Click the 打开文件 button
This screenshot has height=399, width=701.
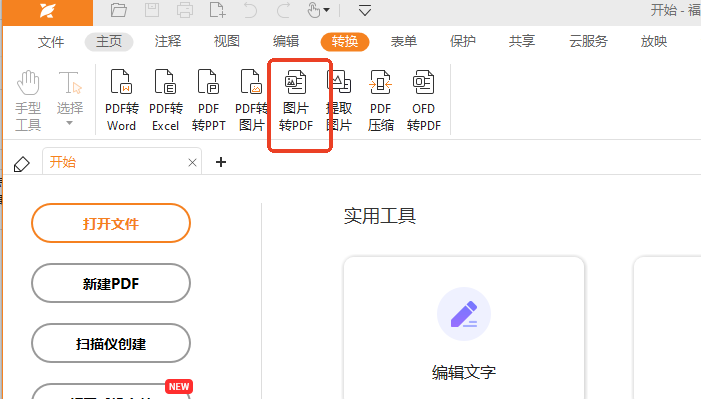click(111, 223)
